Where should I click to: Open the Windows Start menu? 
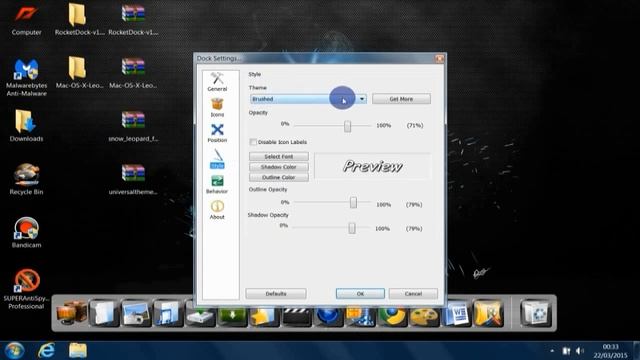pos(14,350)
